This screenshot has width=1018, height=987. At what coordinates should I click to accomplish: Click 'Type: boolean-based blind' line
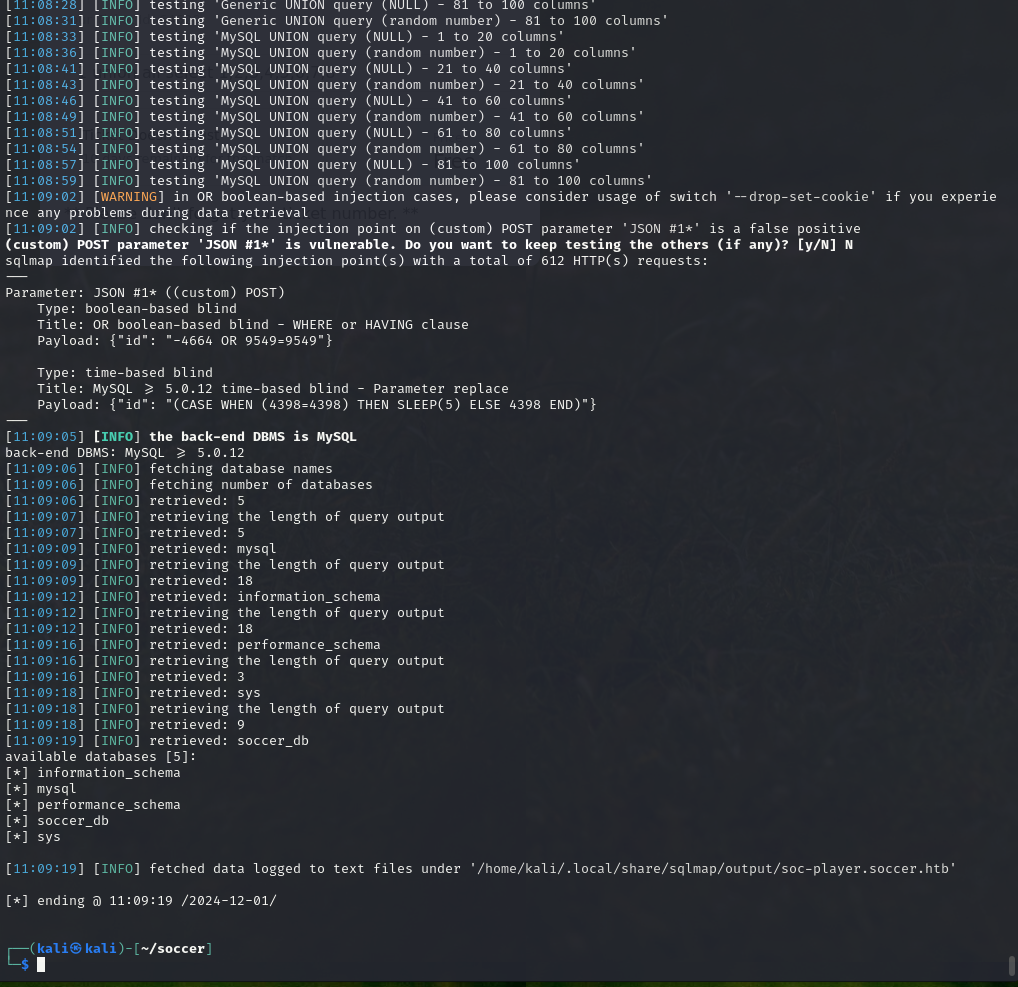[x=137, y=309]
